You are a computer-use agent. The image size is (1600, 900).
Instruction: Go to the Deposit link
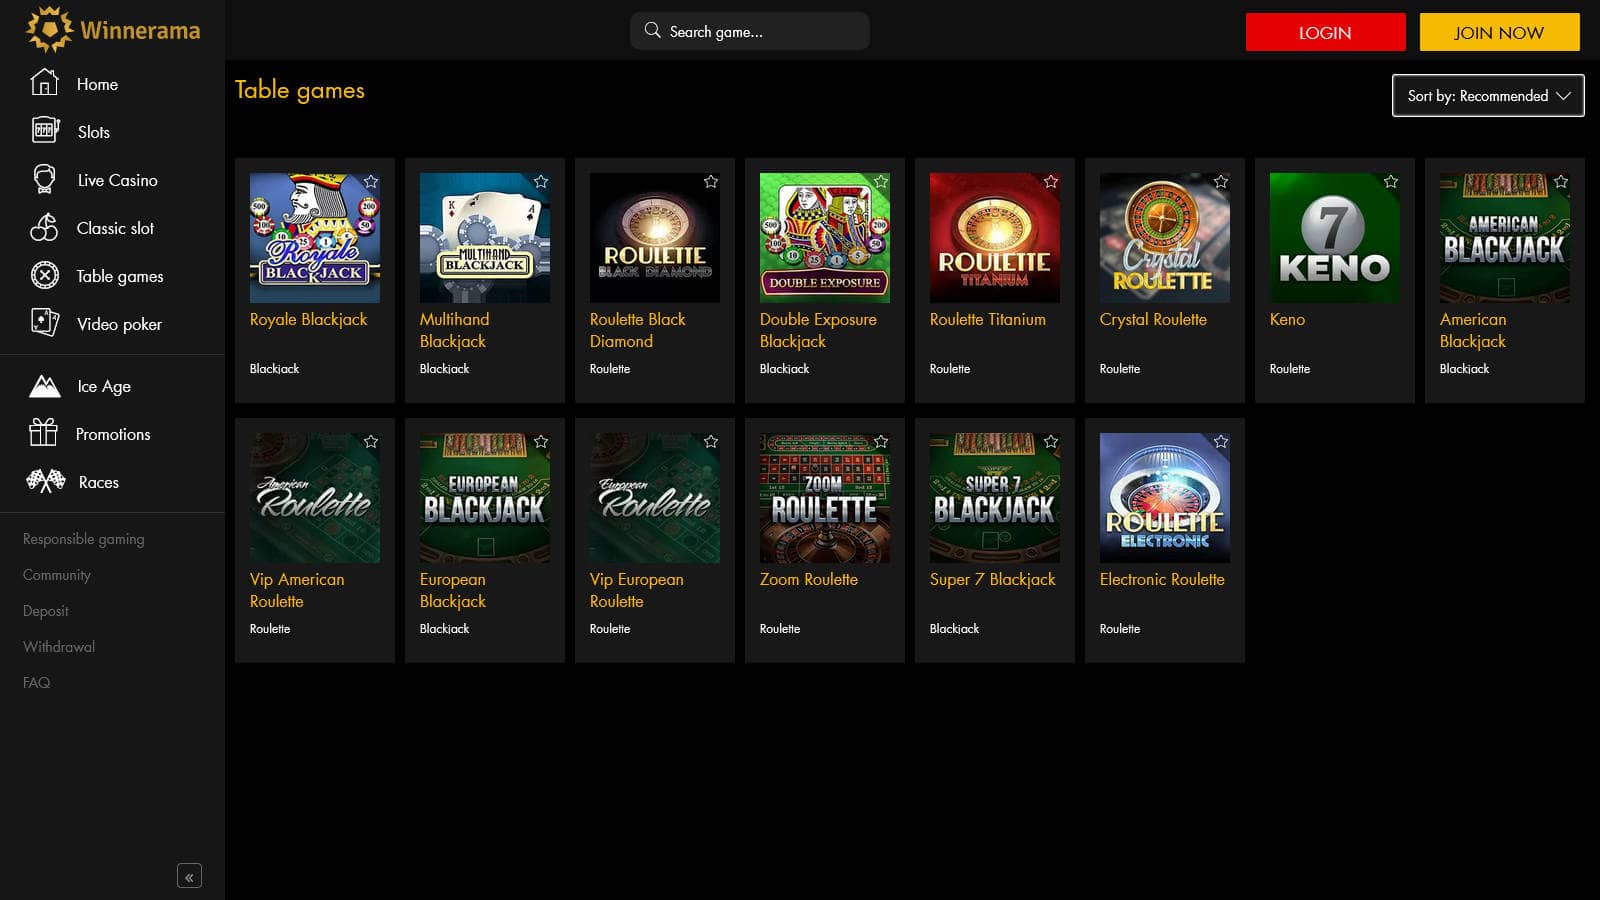(46, 611)
